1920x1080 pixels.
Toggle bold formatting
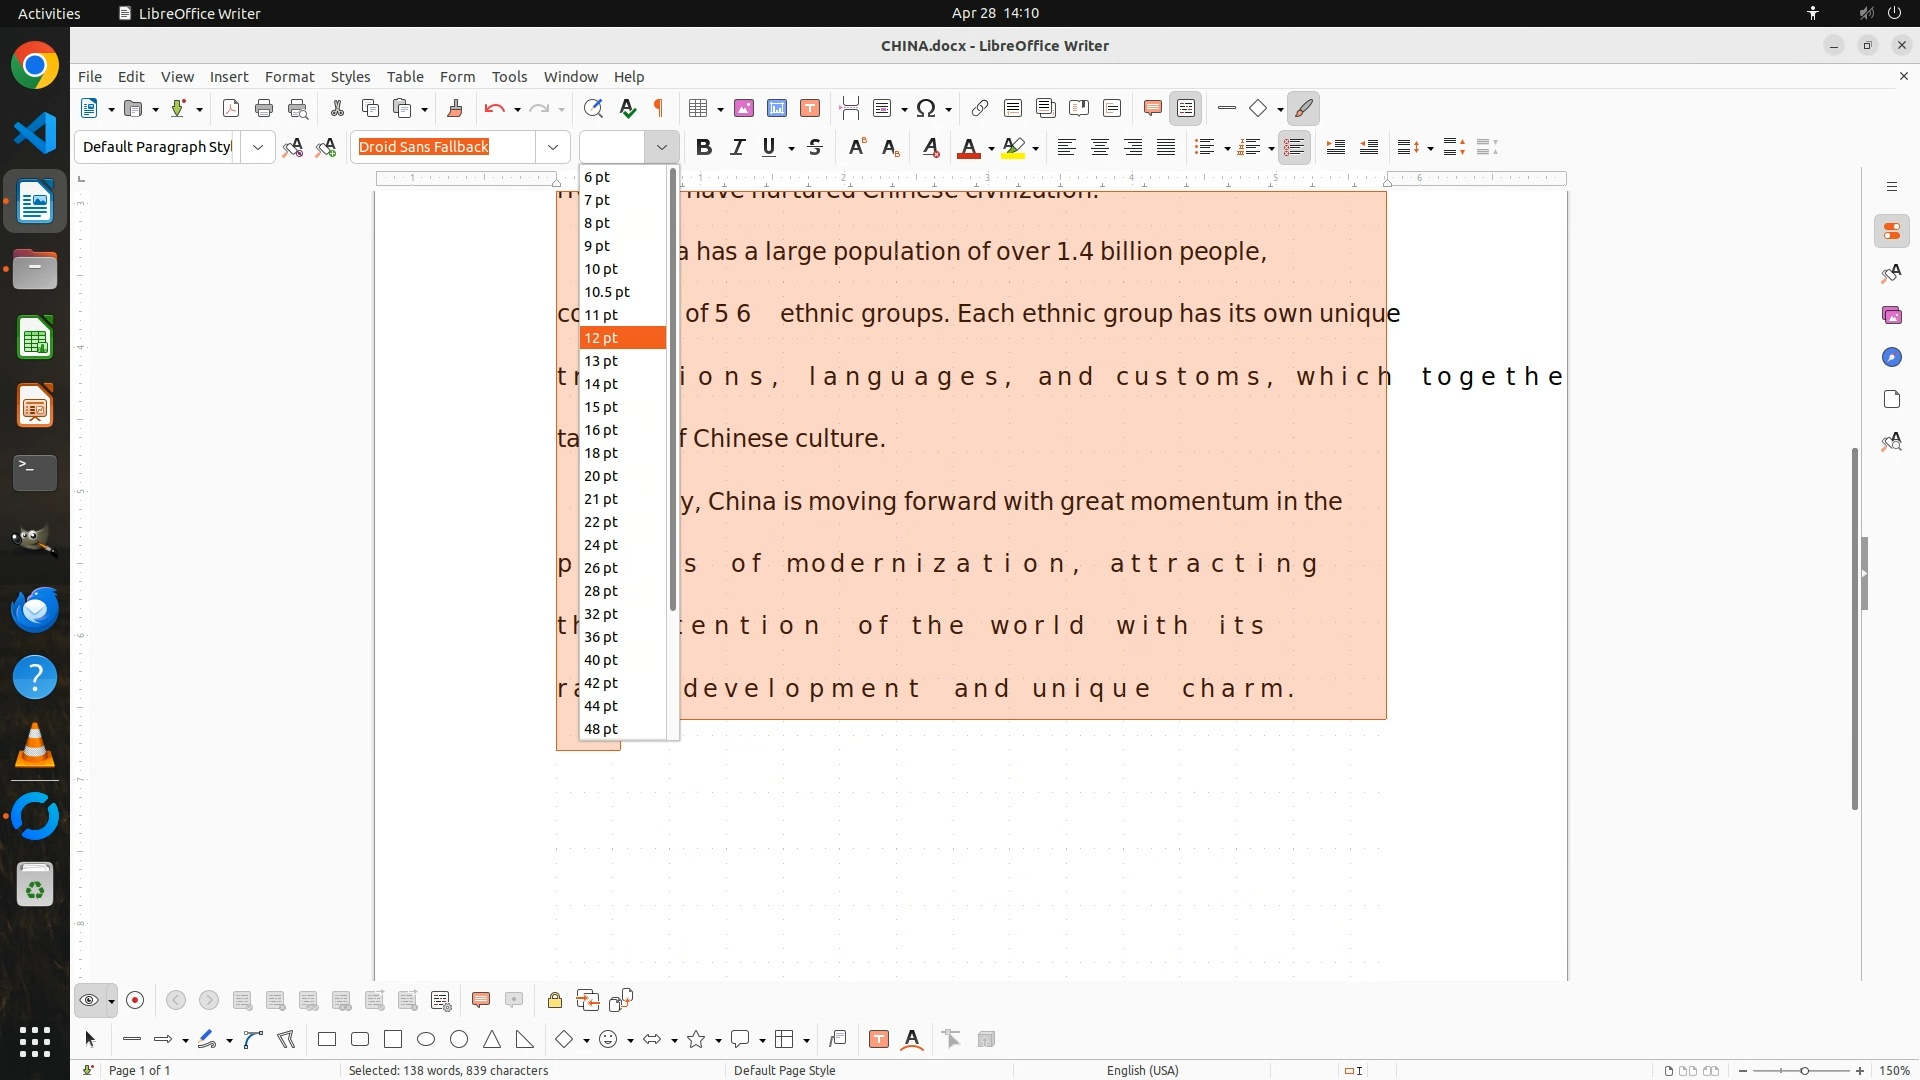click(x=704, y=147)
